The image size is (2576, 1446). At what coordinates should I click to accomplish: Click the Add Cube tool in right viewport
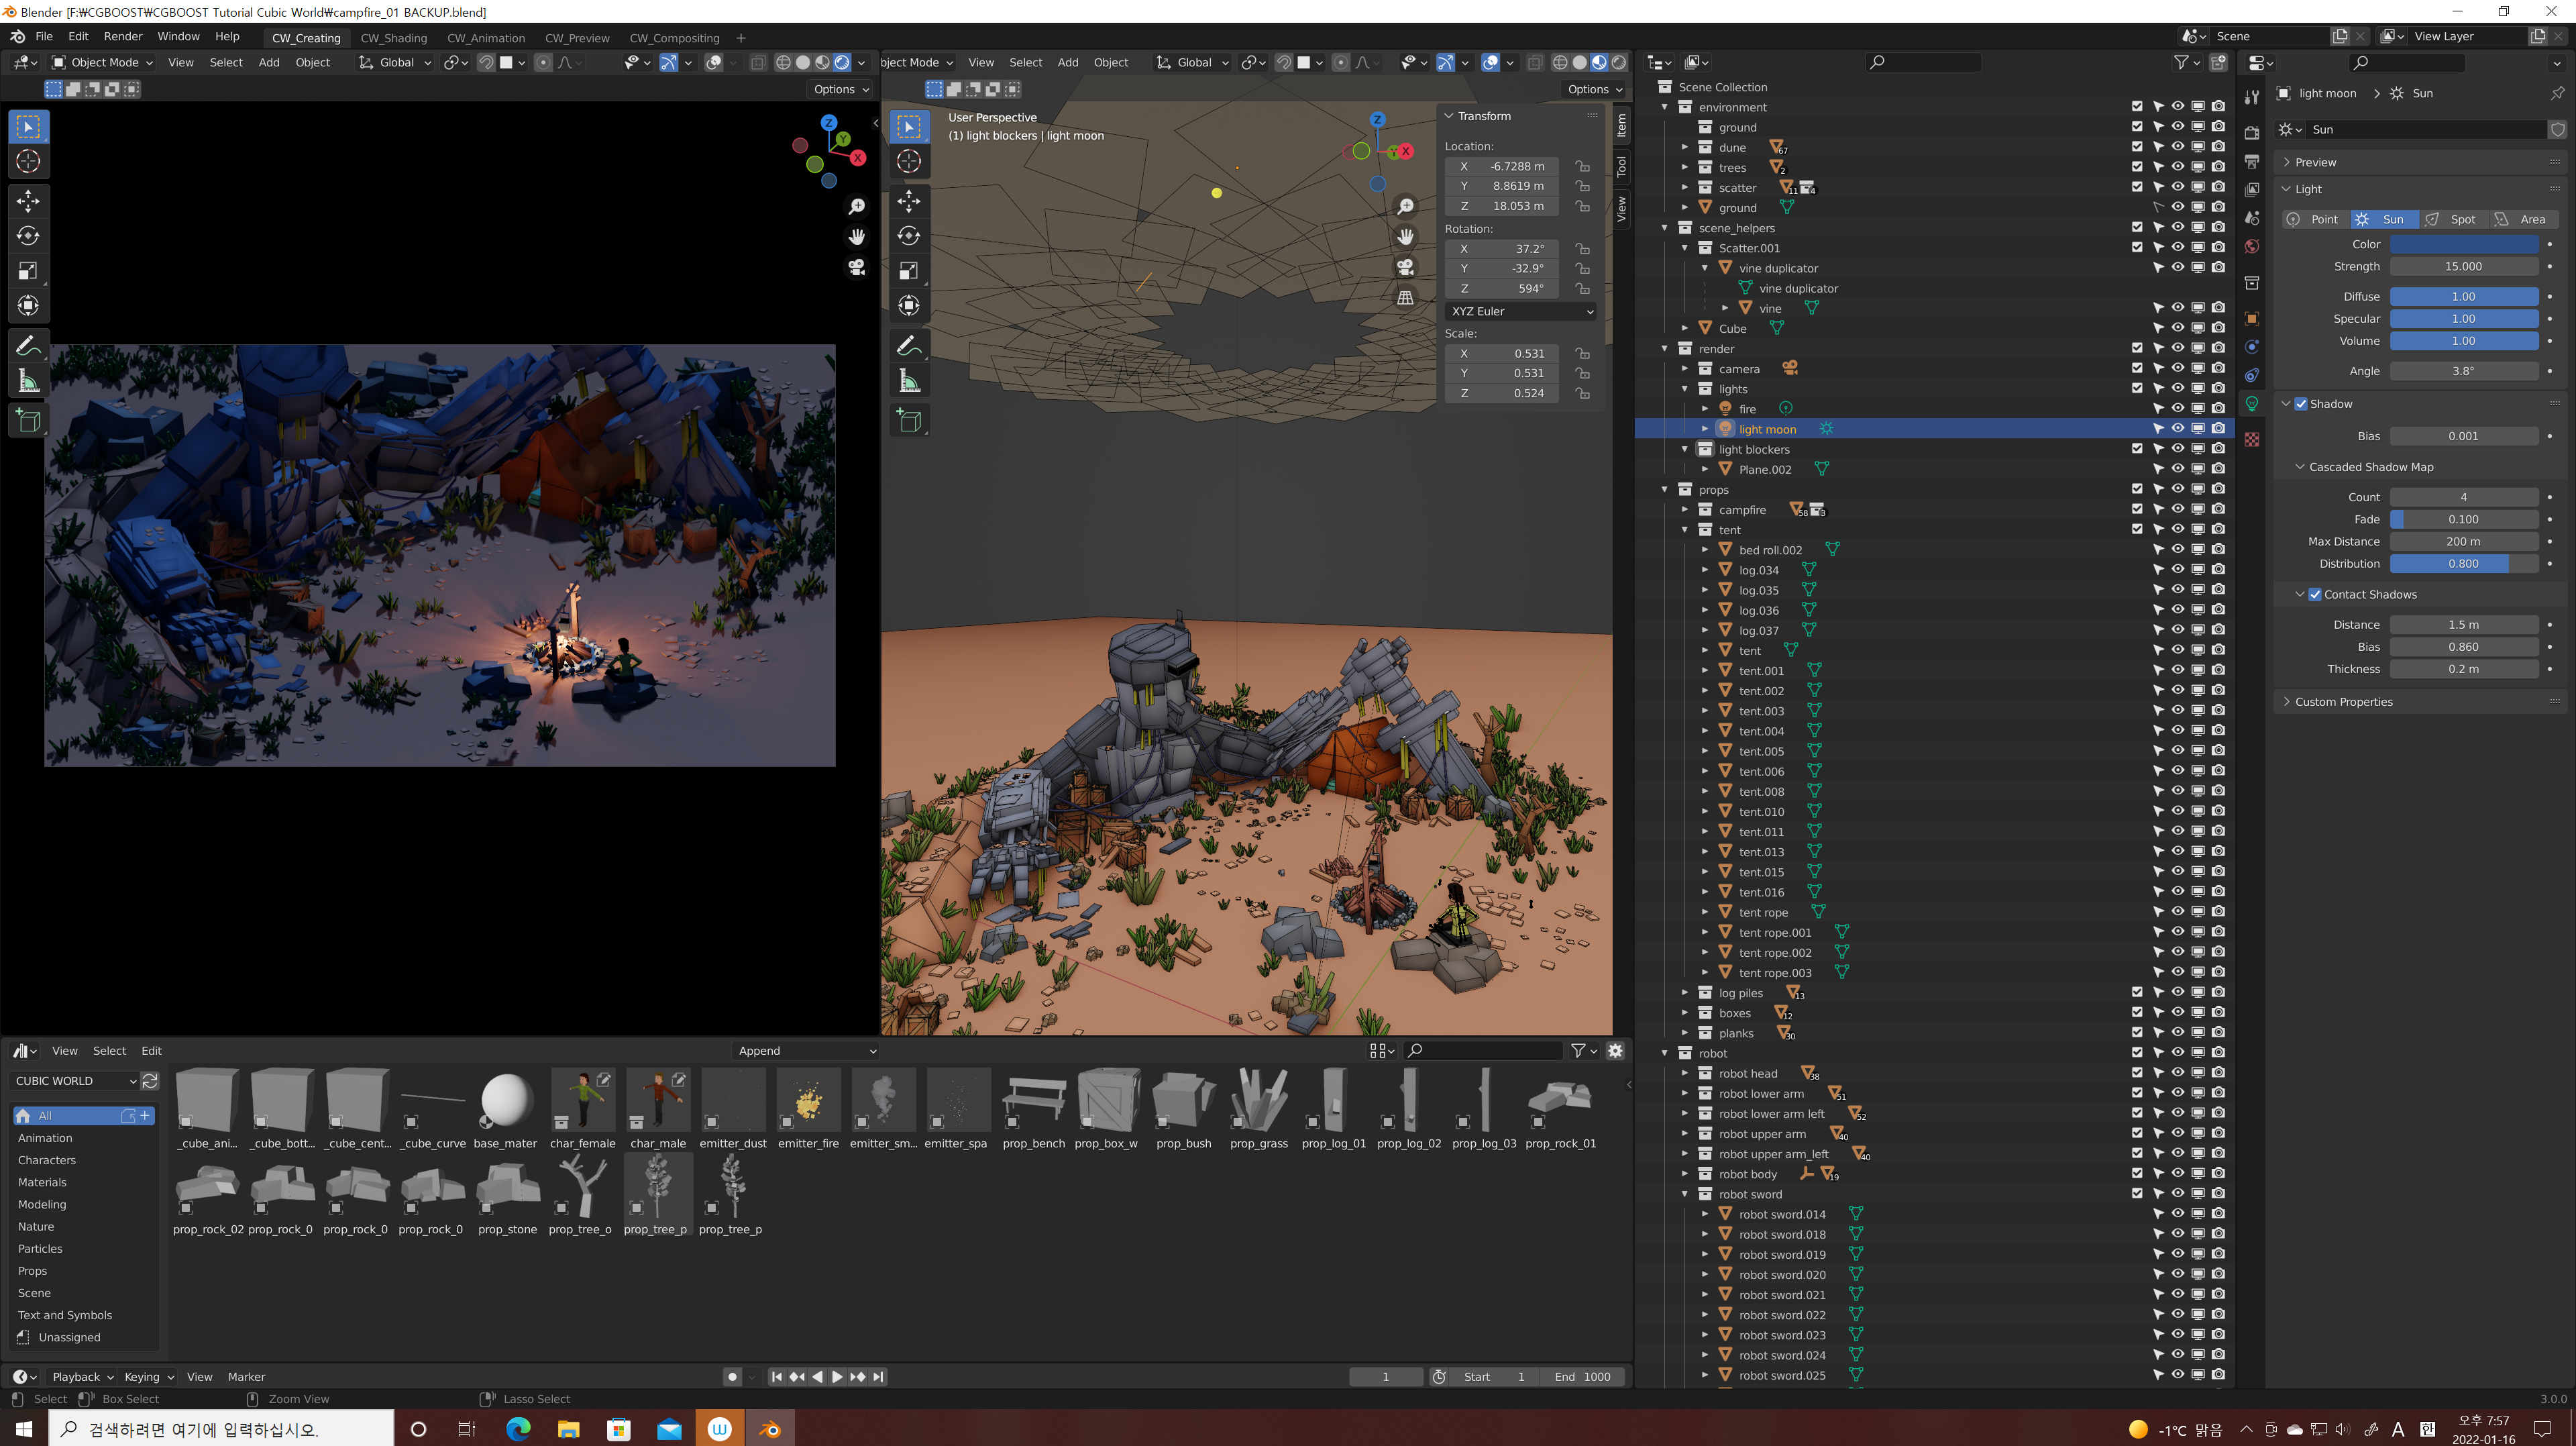[x=909, y=421]
